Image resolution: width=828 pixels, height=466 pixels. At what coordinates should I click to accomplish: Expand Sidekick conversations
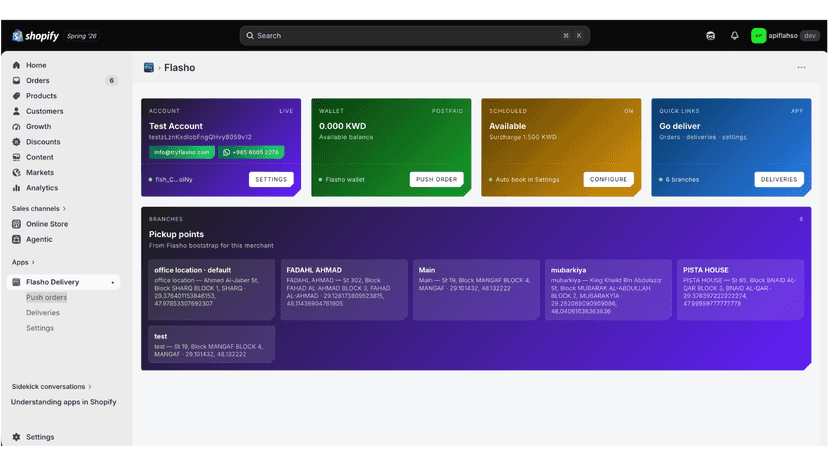coord(51,387)
